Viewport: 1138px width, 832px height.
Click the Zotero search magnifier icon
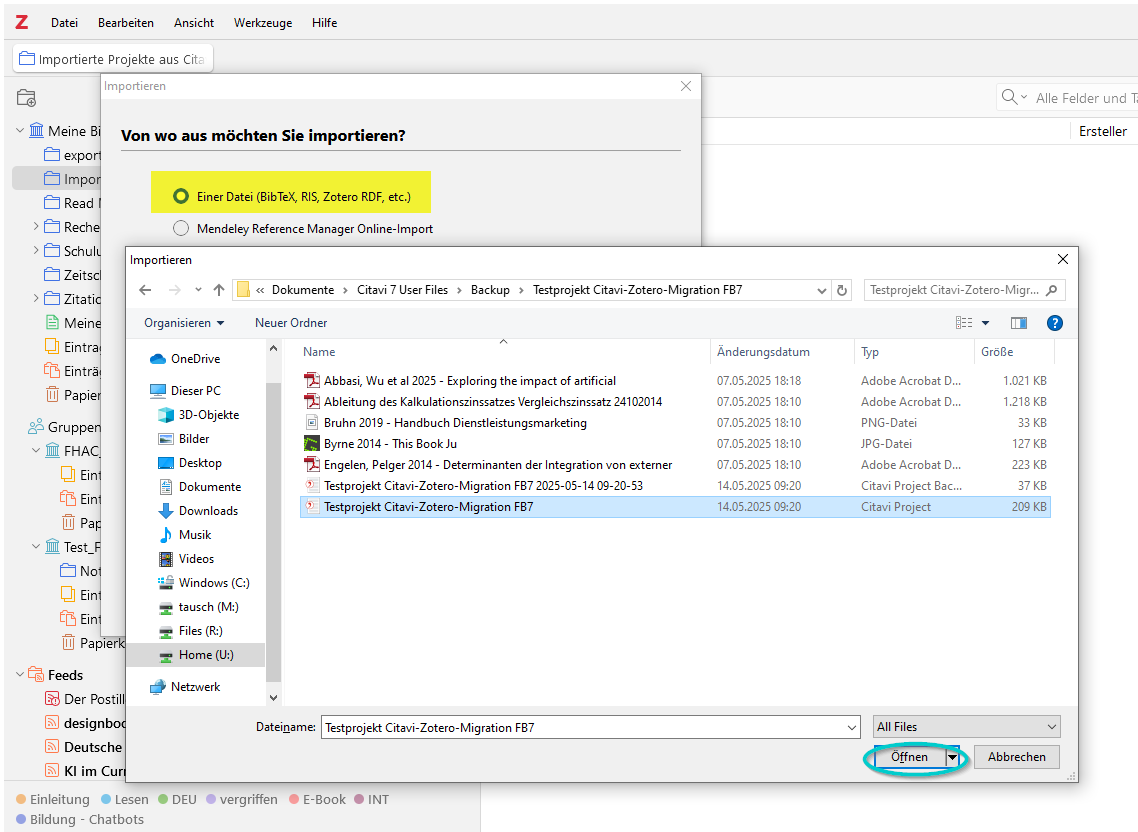pyautogui.click(x=1009, y=97)
